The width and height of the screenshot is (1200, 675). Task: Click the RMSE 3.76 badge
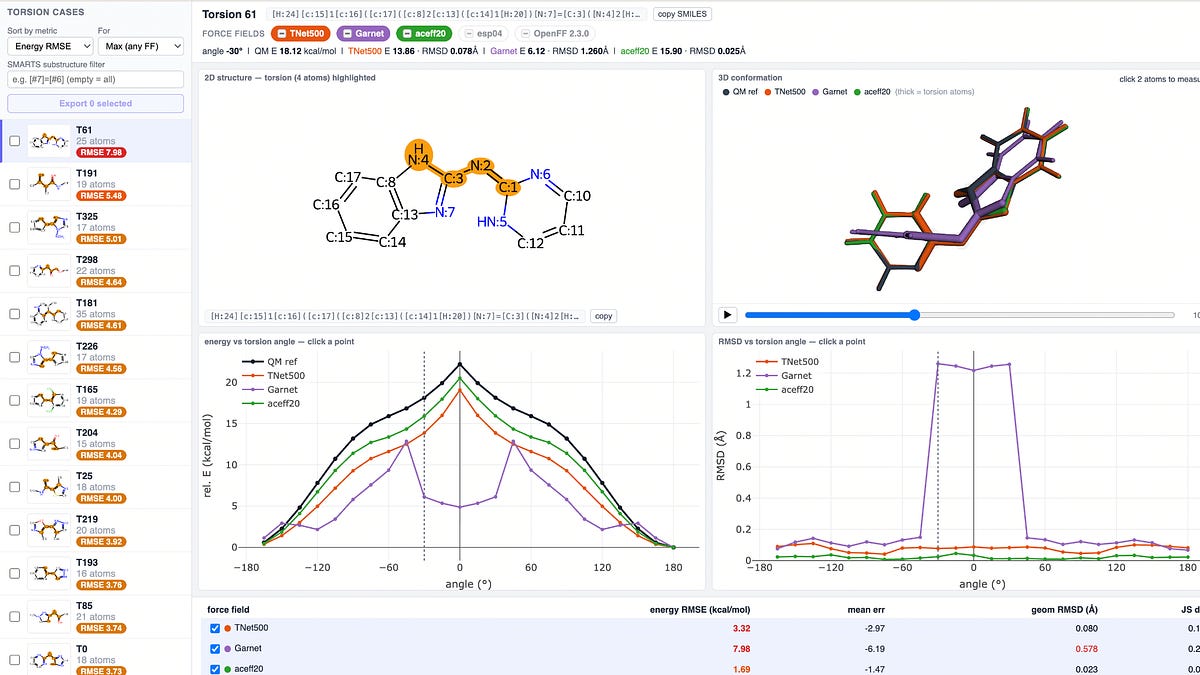click(100, 585)
